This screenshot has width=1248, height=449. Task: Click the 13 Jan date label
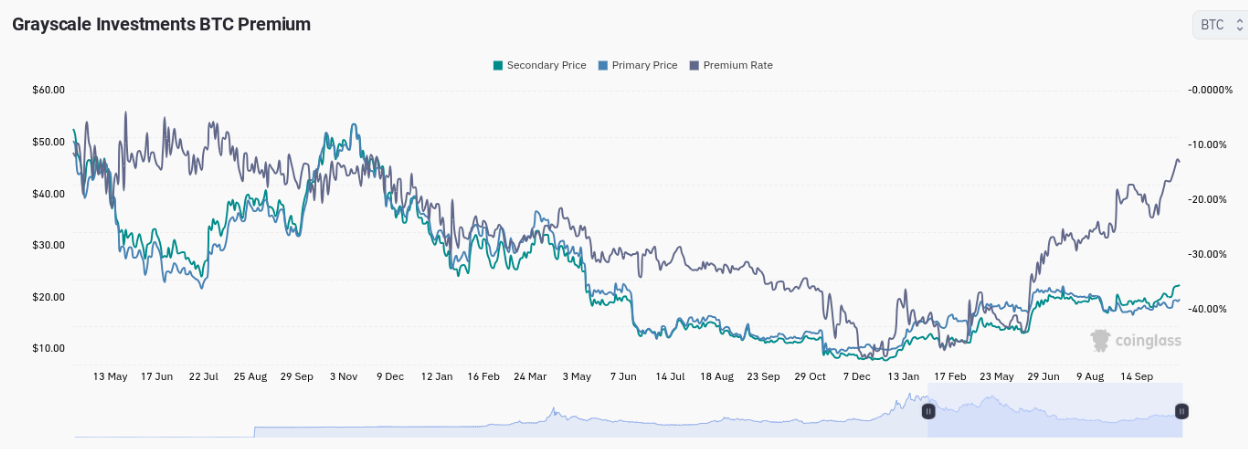pyautogui.click(x=903, y=377)
